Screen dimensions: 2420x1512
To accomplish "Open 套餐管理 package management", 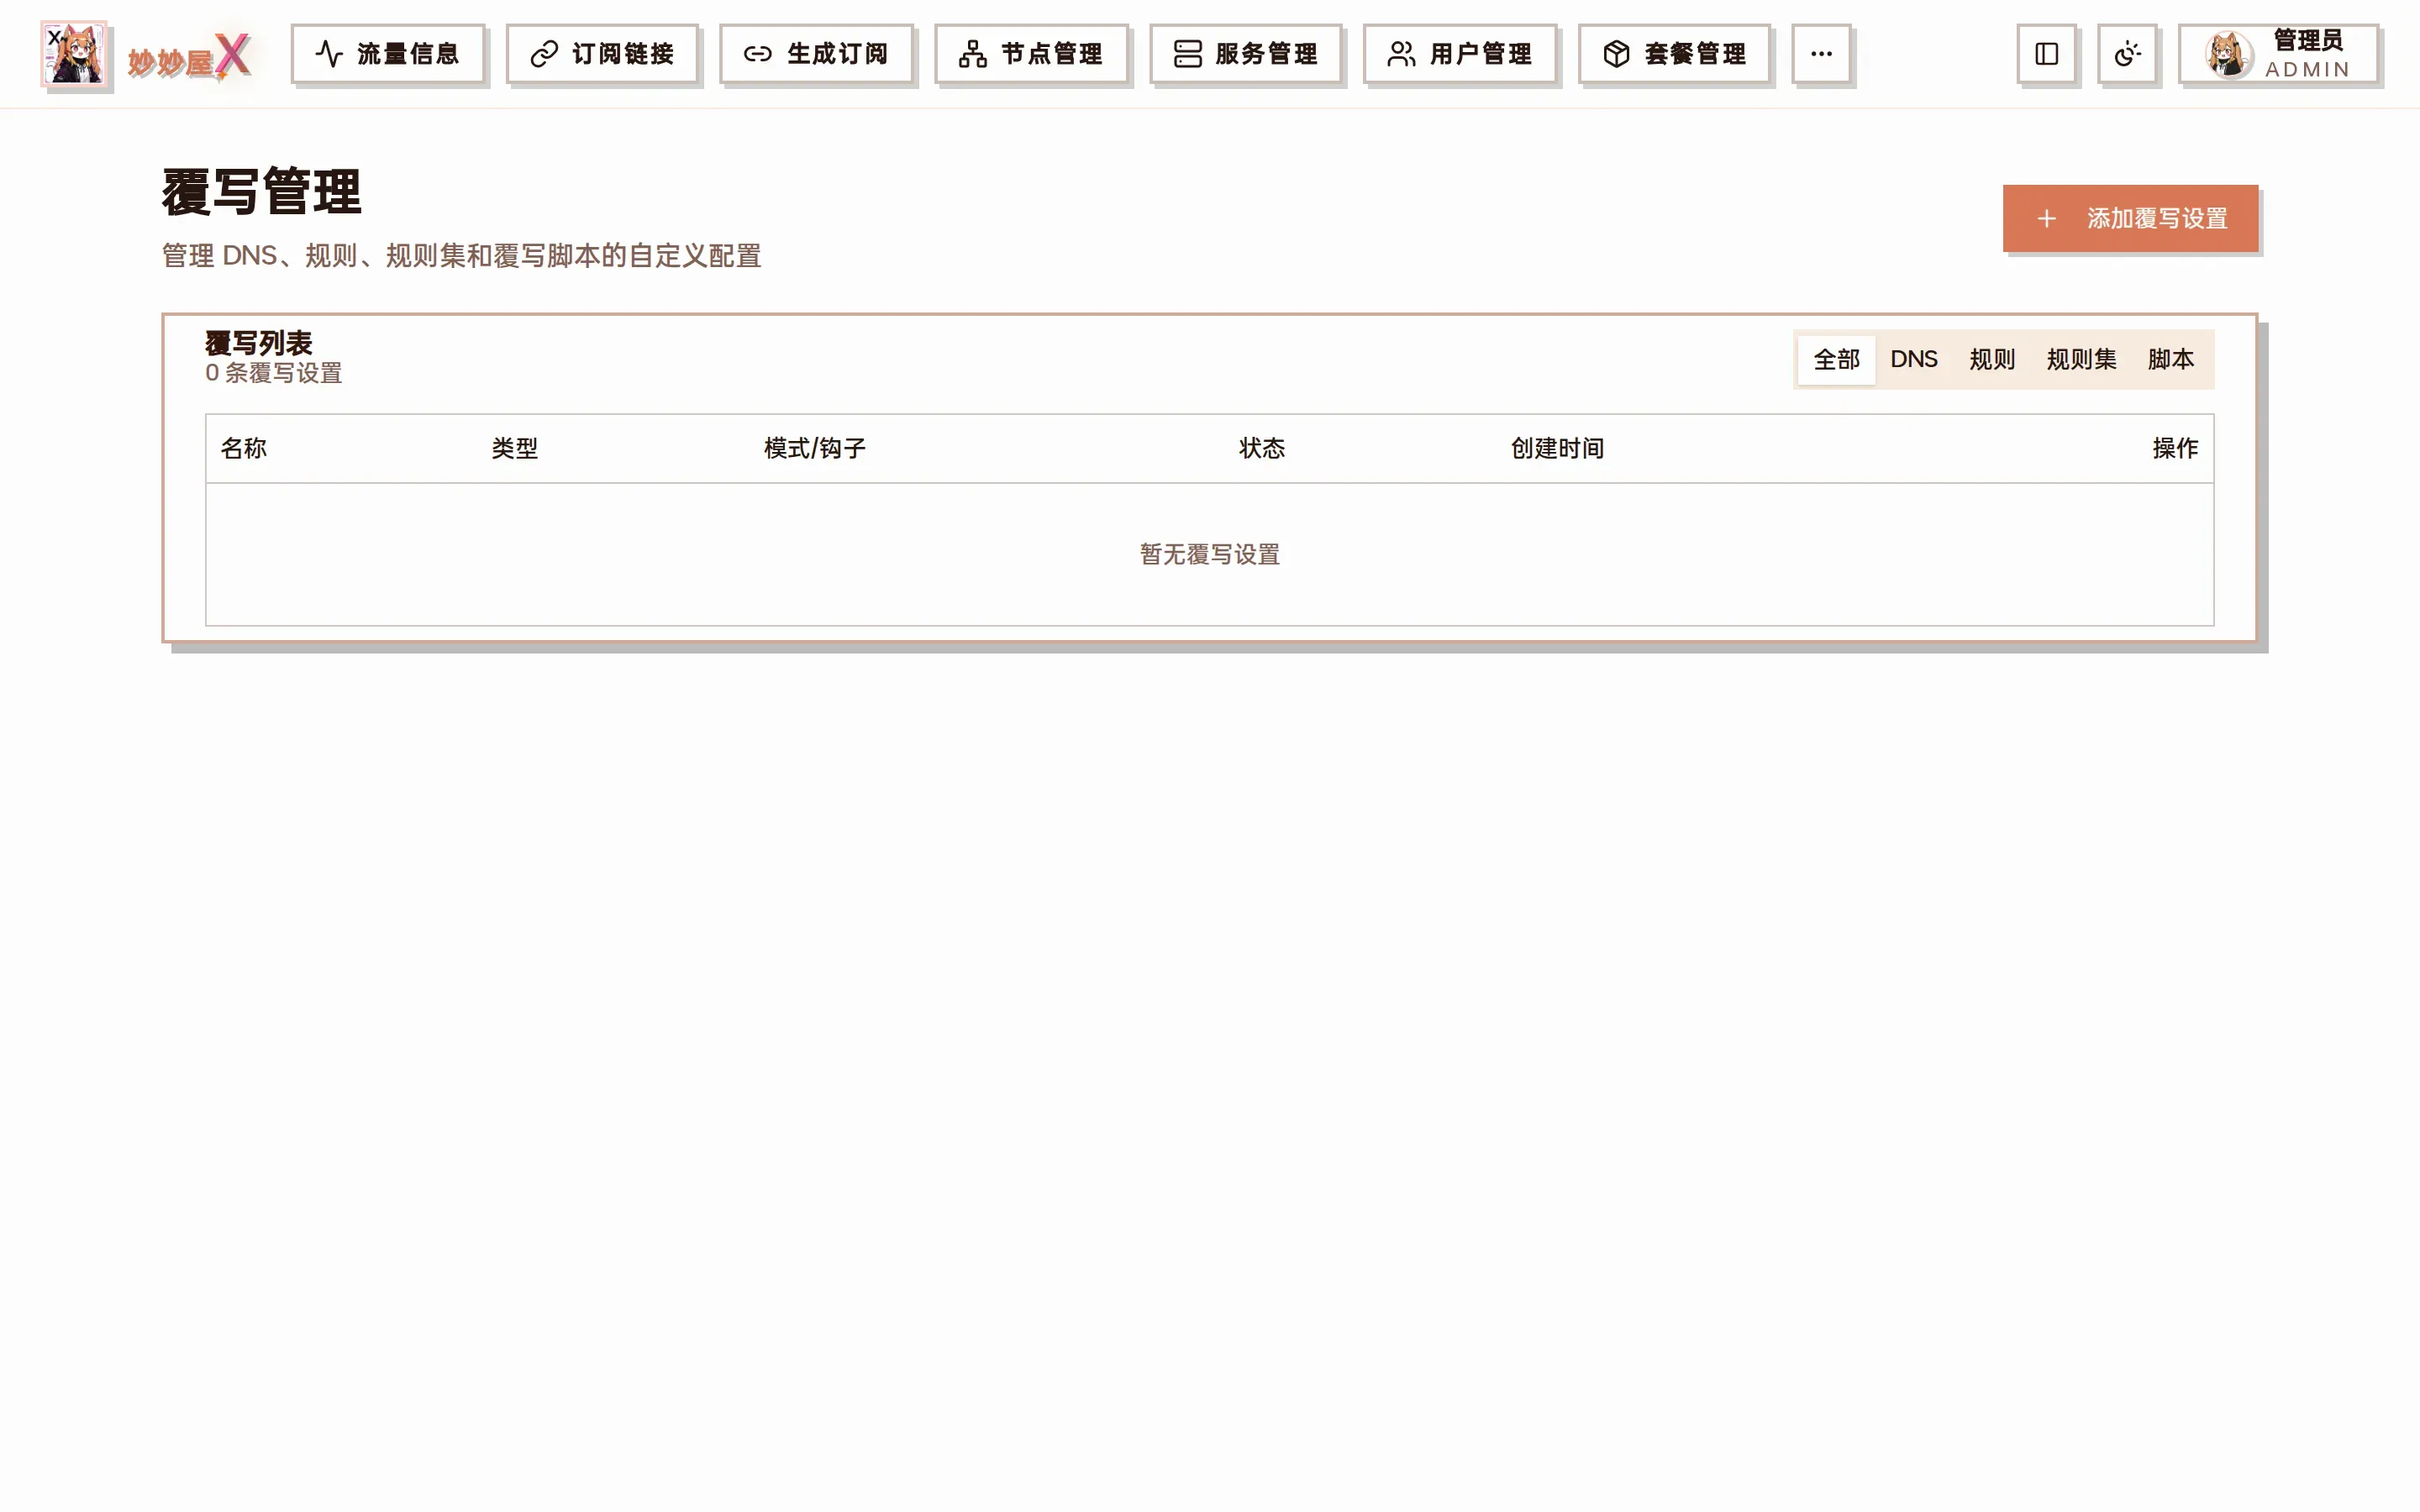I will tap(1675, 54).
